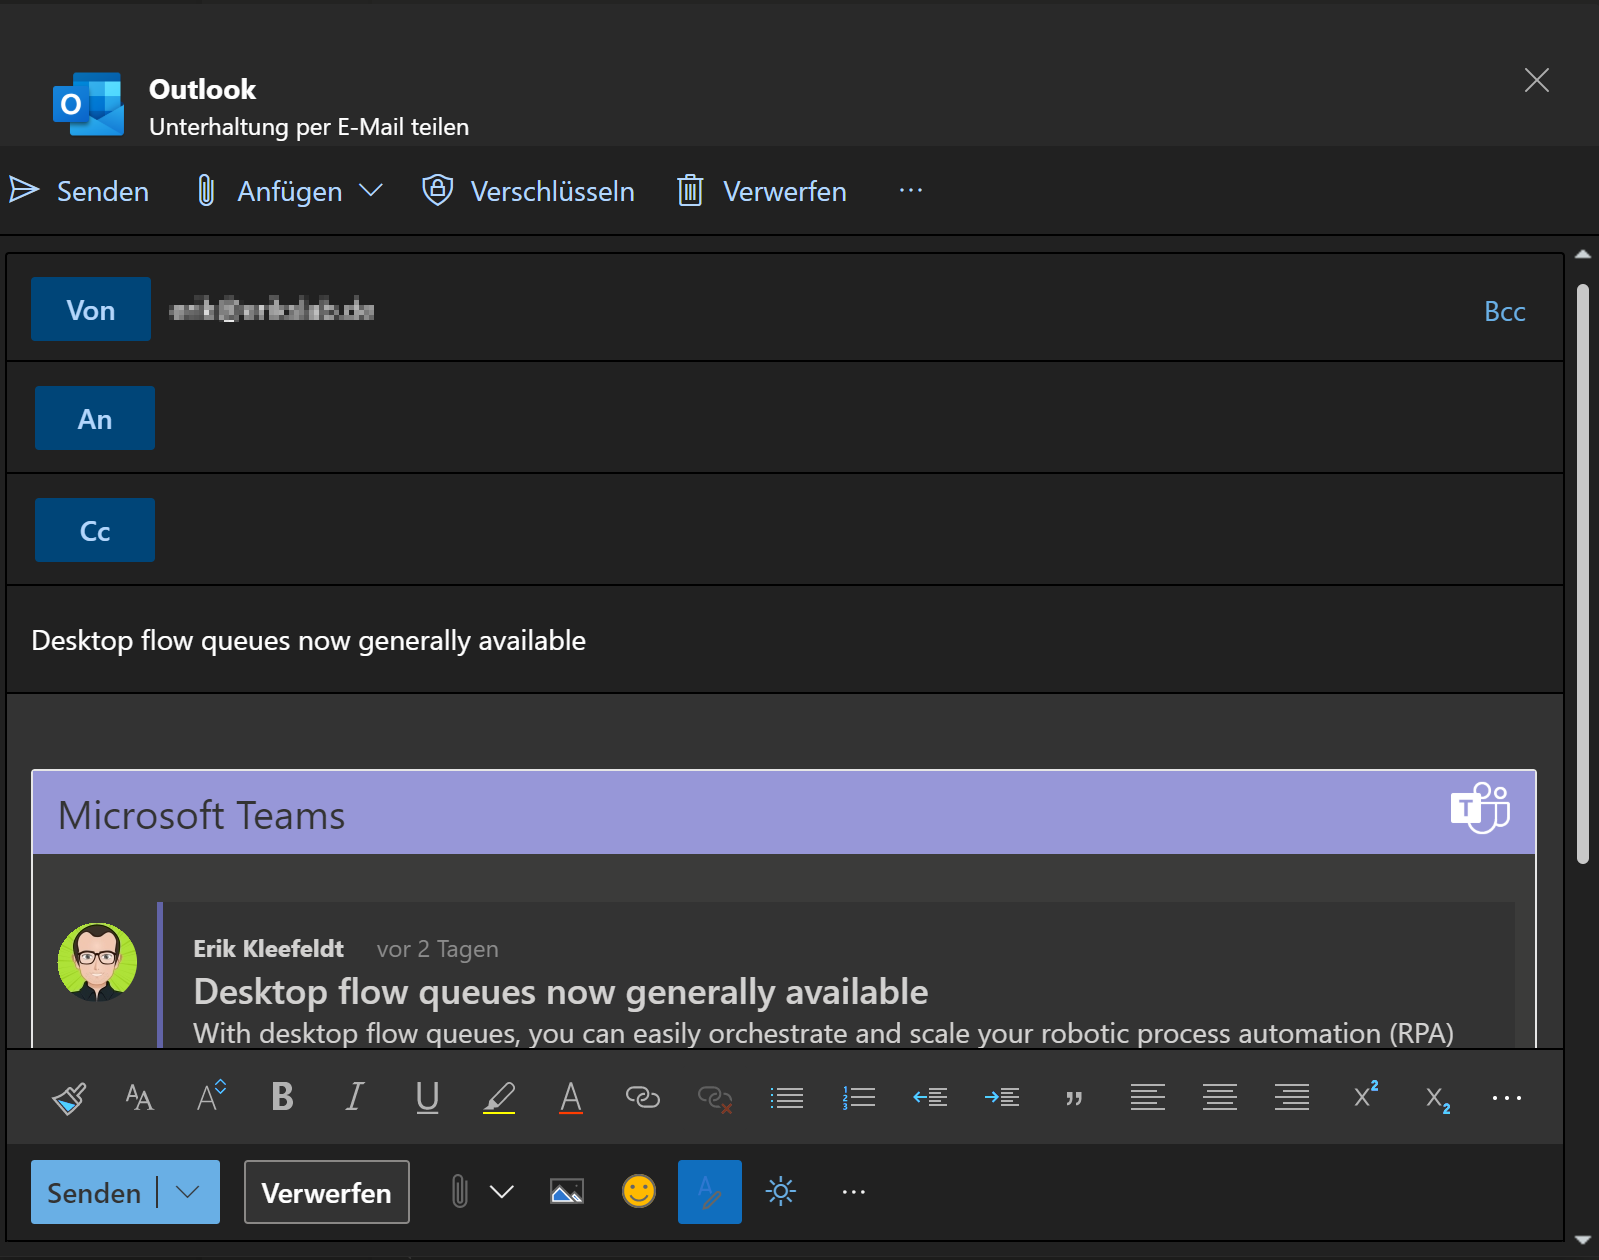Screen dimensions: 1599x1260
Task: Open the send options arrow beside Senden
Action: click(x=188, y=1192)
